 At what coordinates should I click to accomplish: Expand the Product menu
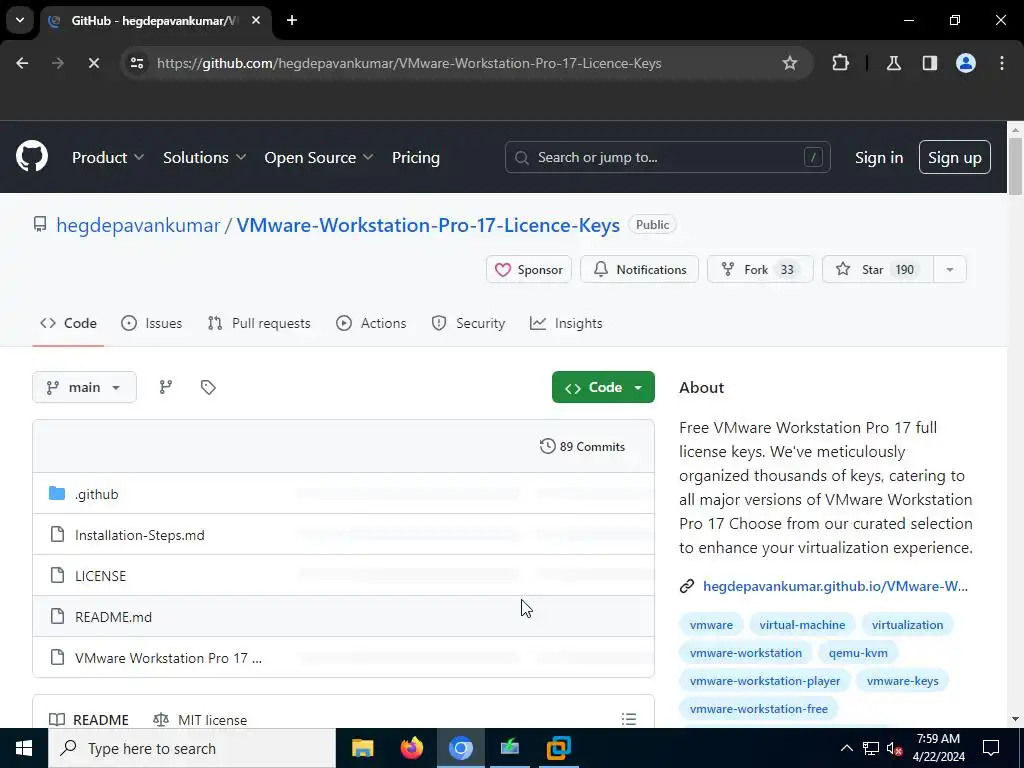click(108, 157)
